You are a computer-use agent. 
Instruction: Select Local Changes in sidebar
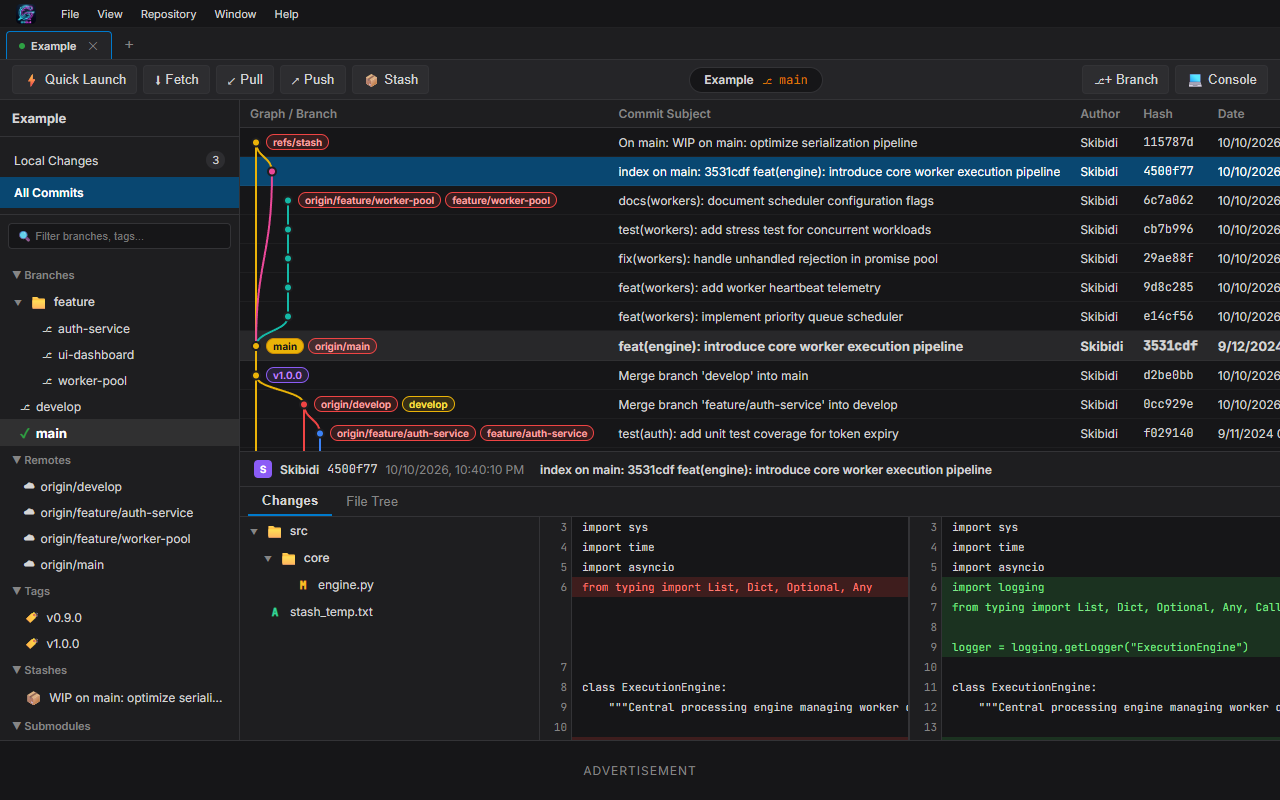tap(120, 160)
